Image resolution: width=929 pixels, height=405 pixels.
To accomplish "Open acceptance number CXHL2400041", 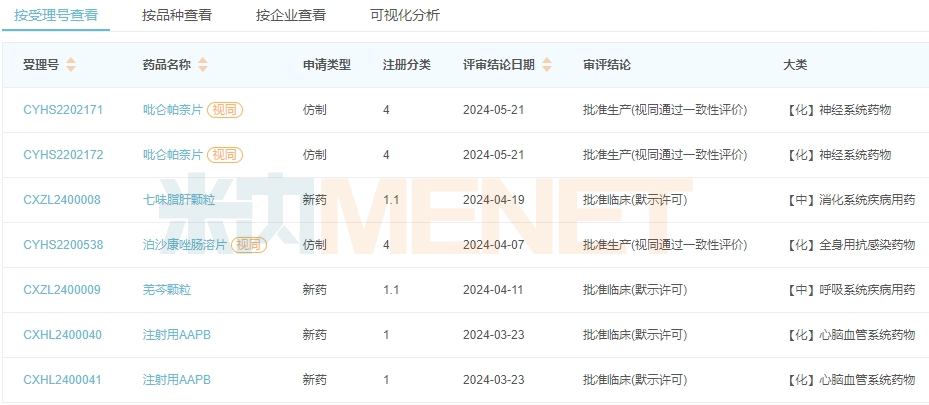I will pos(62,380).
